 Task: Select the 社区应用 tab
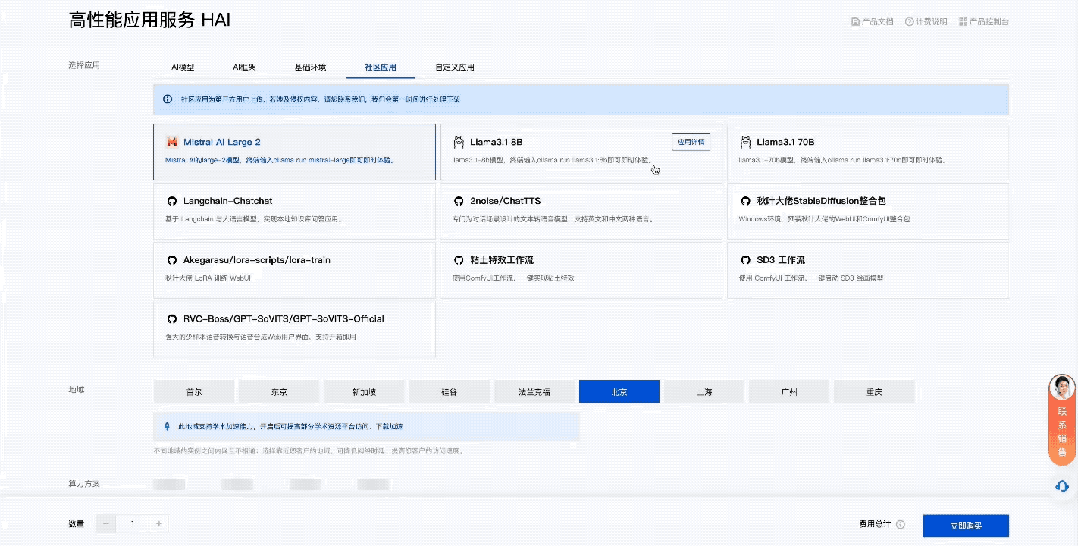pos(380,68)
